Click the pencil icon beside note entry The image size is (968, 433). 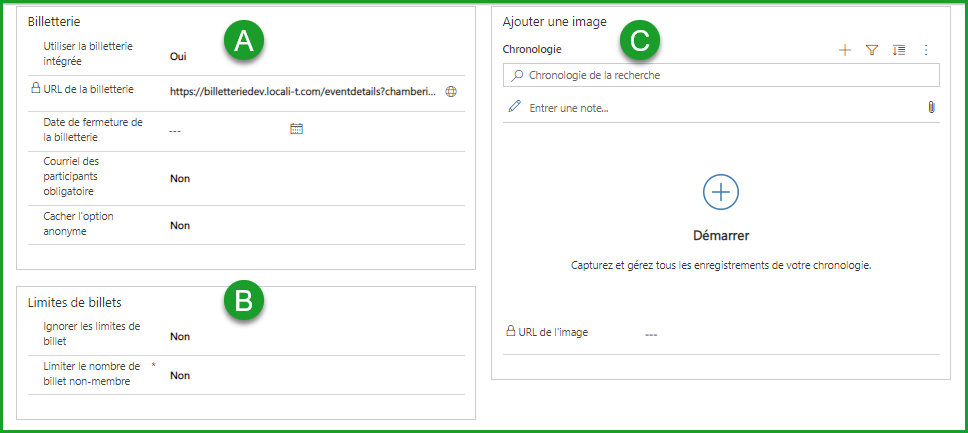(x=515, y=107)
